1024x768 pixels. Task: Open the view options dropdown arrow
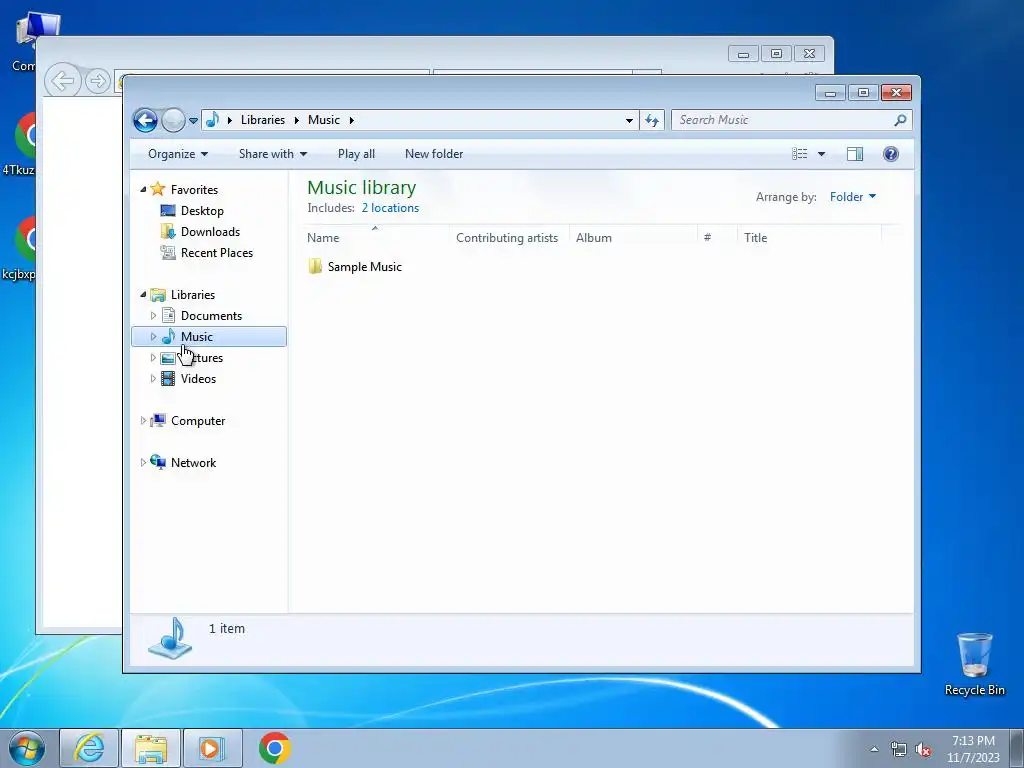[x=822, y=154]
